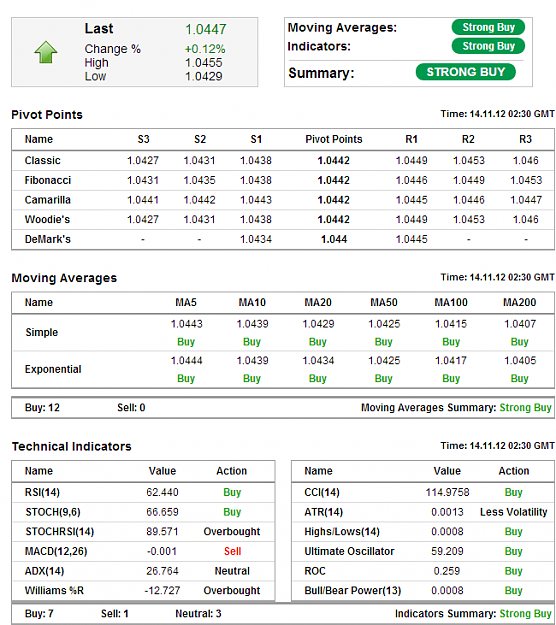Click the Technical Indicators section heading

point(72,446)
